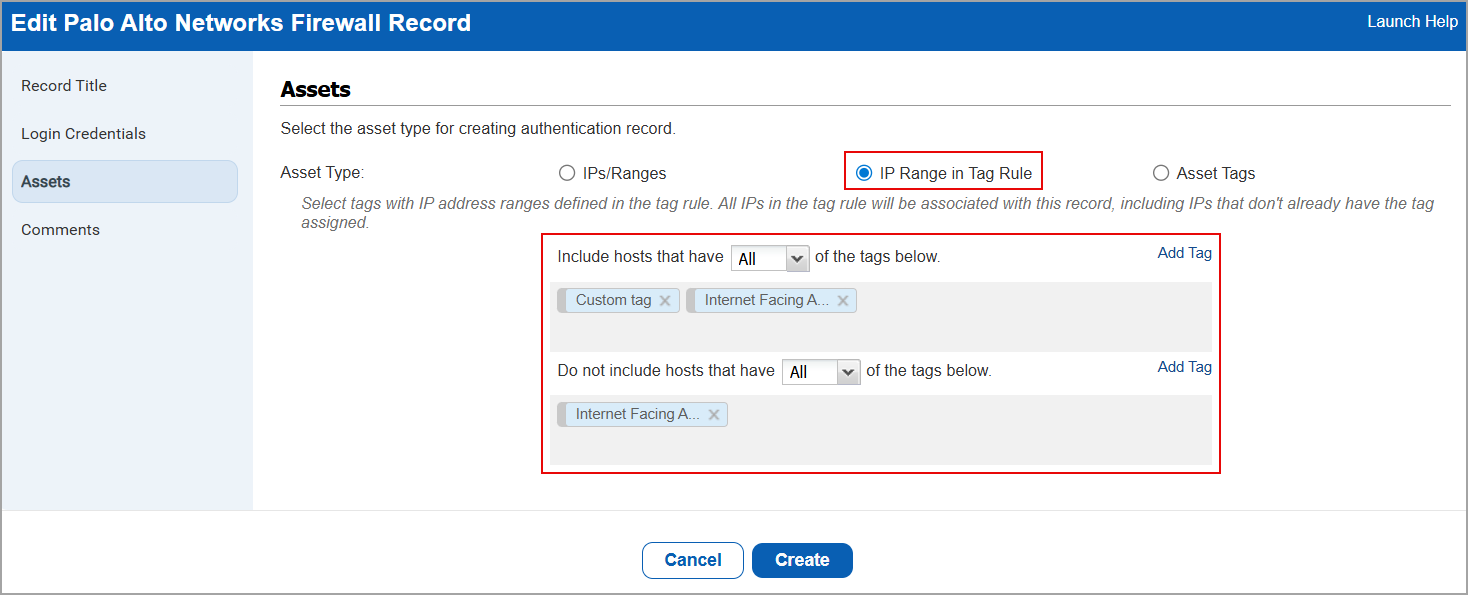Click Add Tag for included hosts
Viewport: 1468px width, 595px height.
[x=1184, y=253]
